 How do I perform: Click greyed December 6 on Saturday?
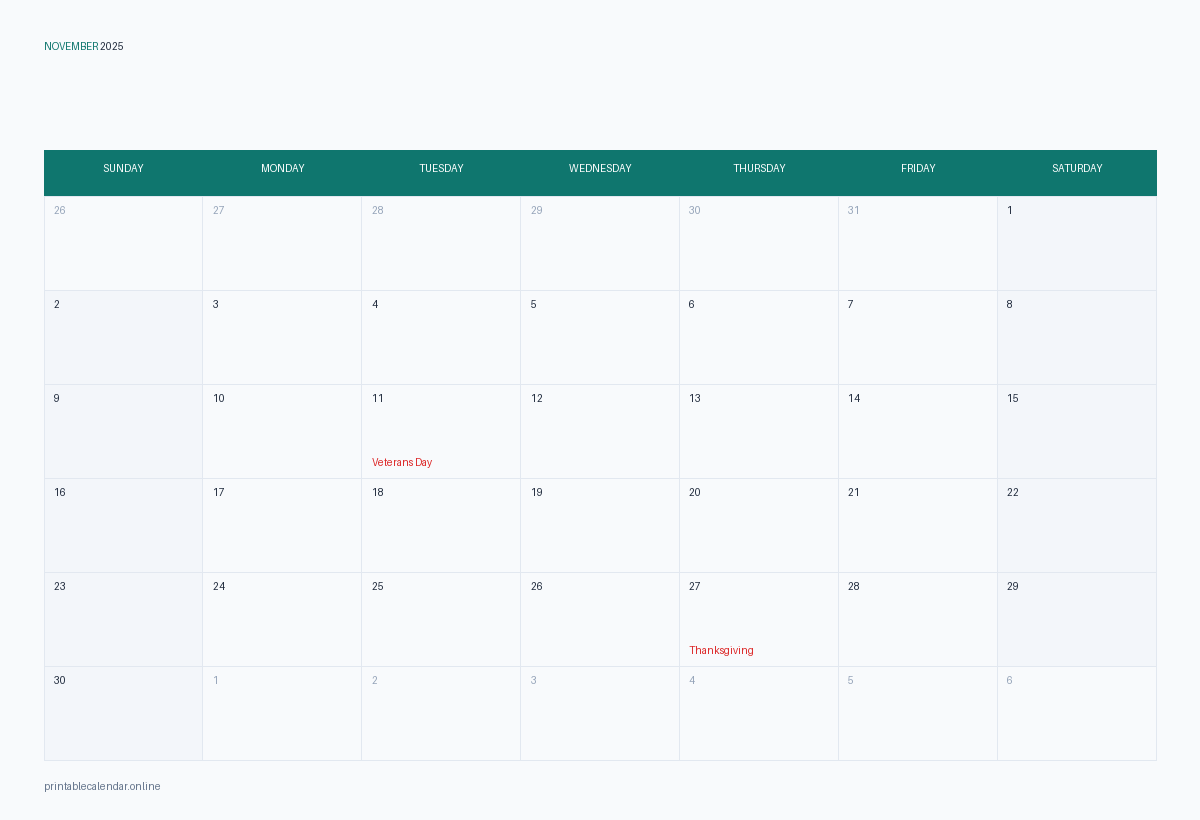pyautogui.click(x=1009, y=681)
